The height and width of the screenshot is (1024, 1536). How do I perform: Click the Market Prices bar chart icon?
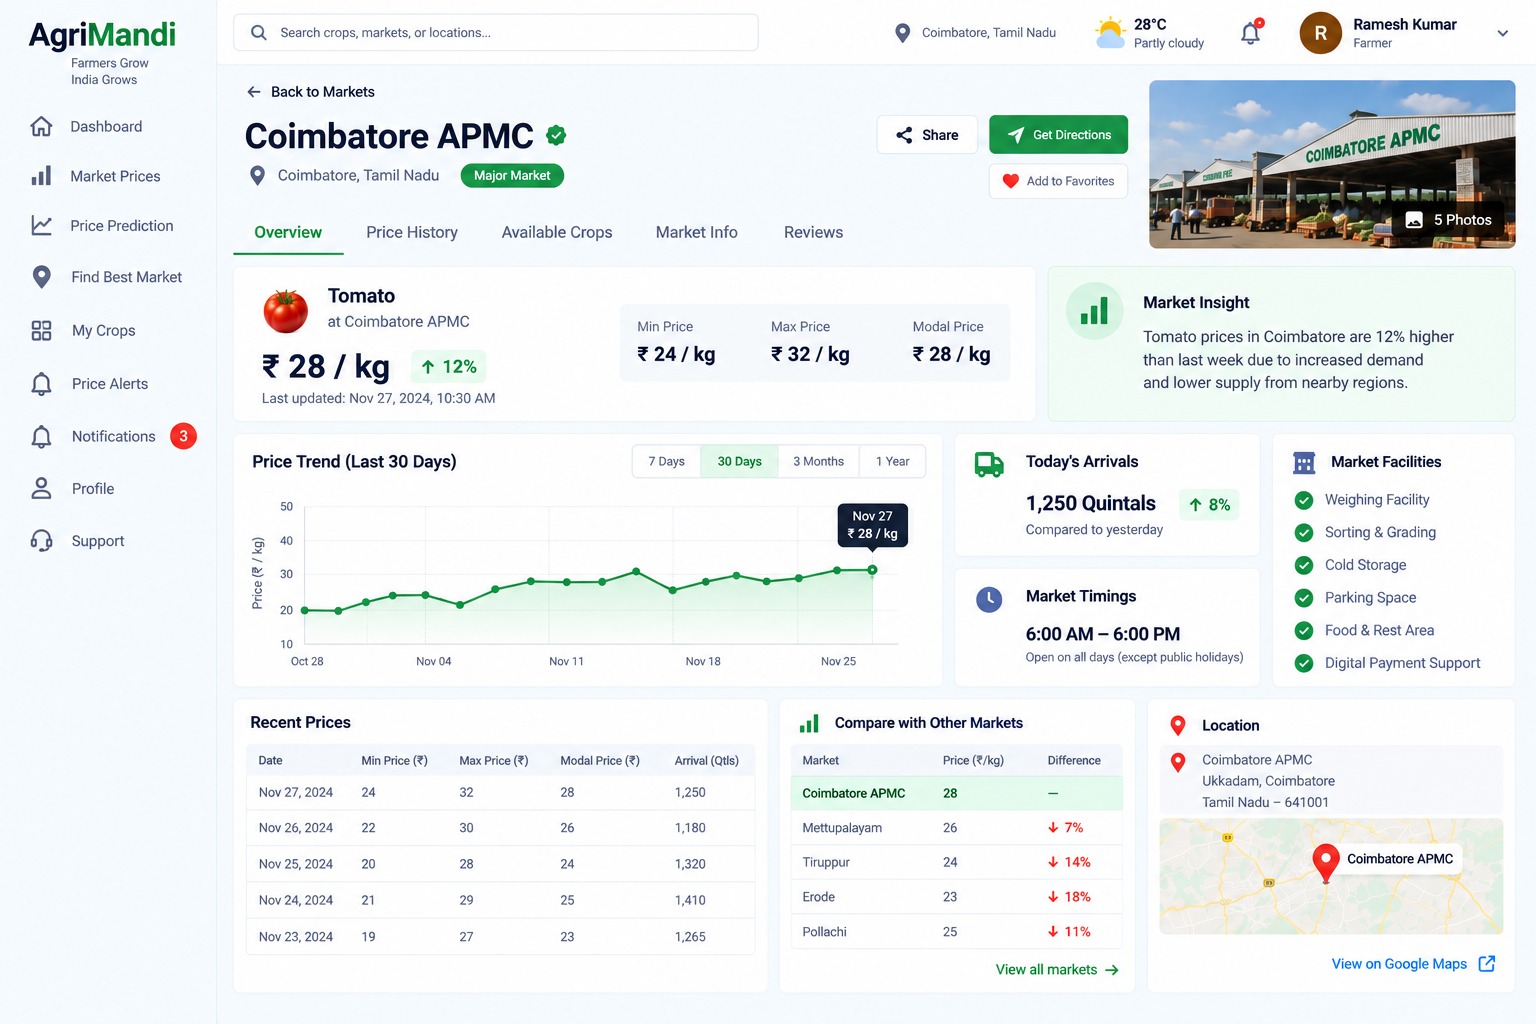click(x=41, y=176)
